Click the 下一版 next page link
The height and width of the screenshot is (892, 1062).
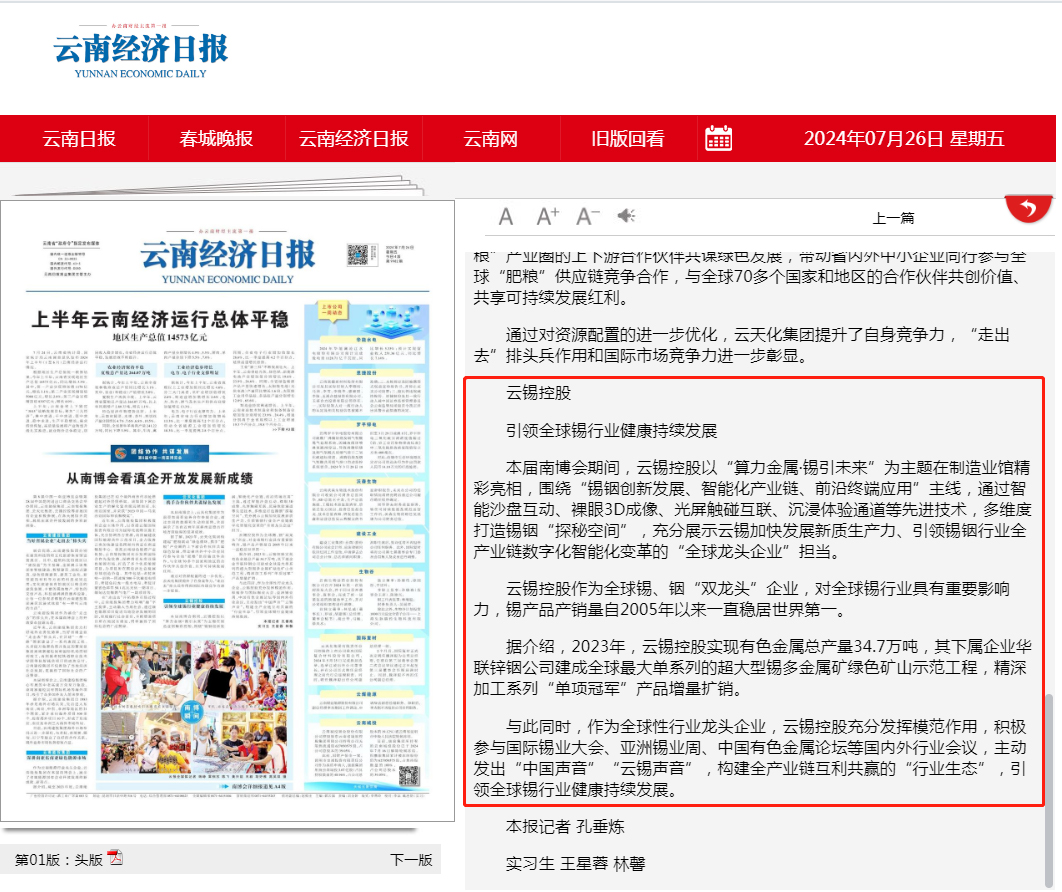pos(411,859)
